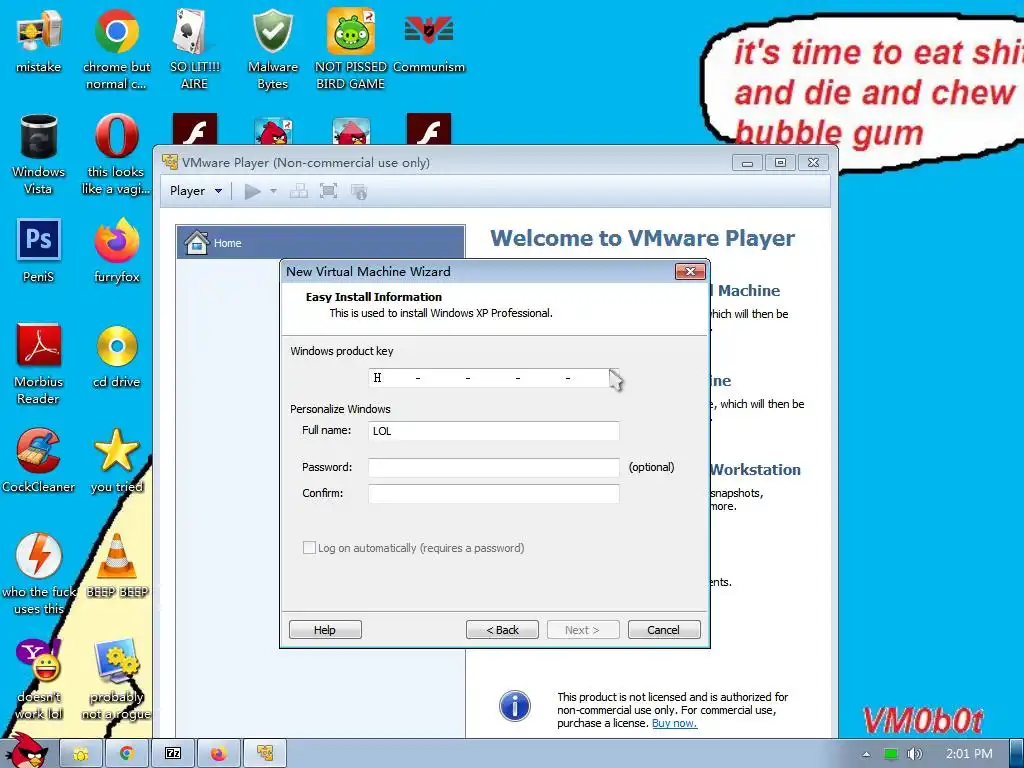Show hidden tray icons arrow
The image size is (1024, 768).
click(x=866, y=754)
